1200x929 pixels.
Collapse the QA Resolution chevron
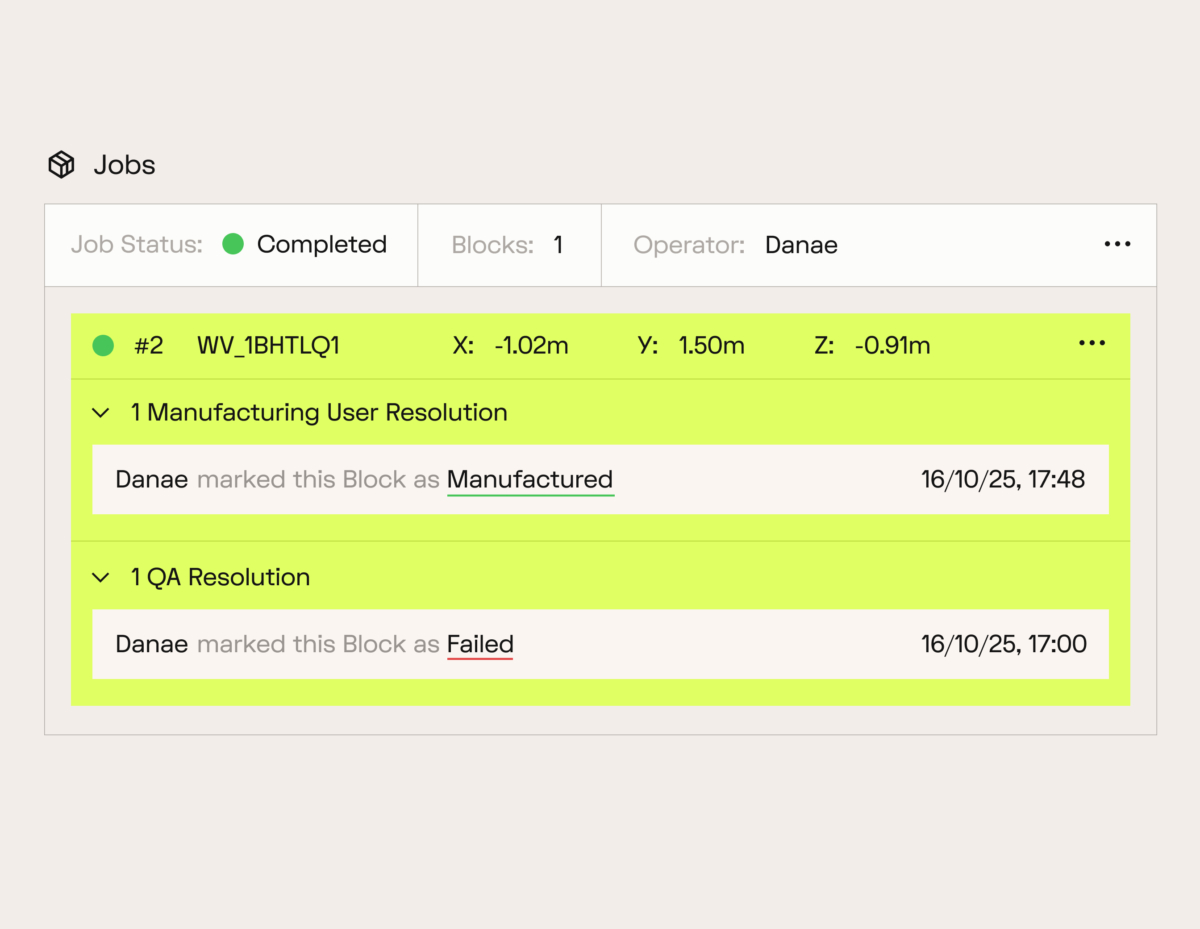[x=100, y=578]
